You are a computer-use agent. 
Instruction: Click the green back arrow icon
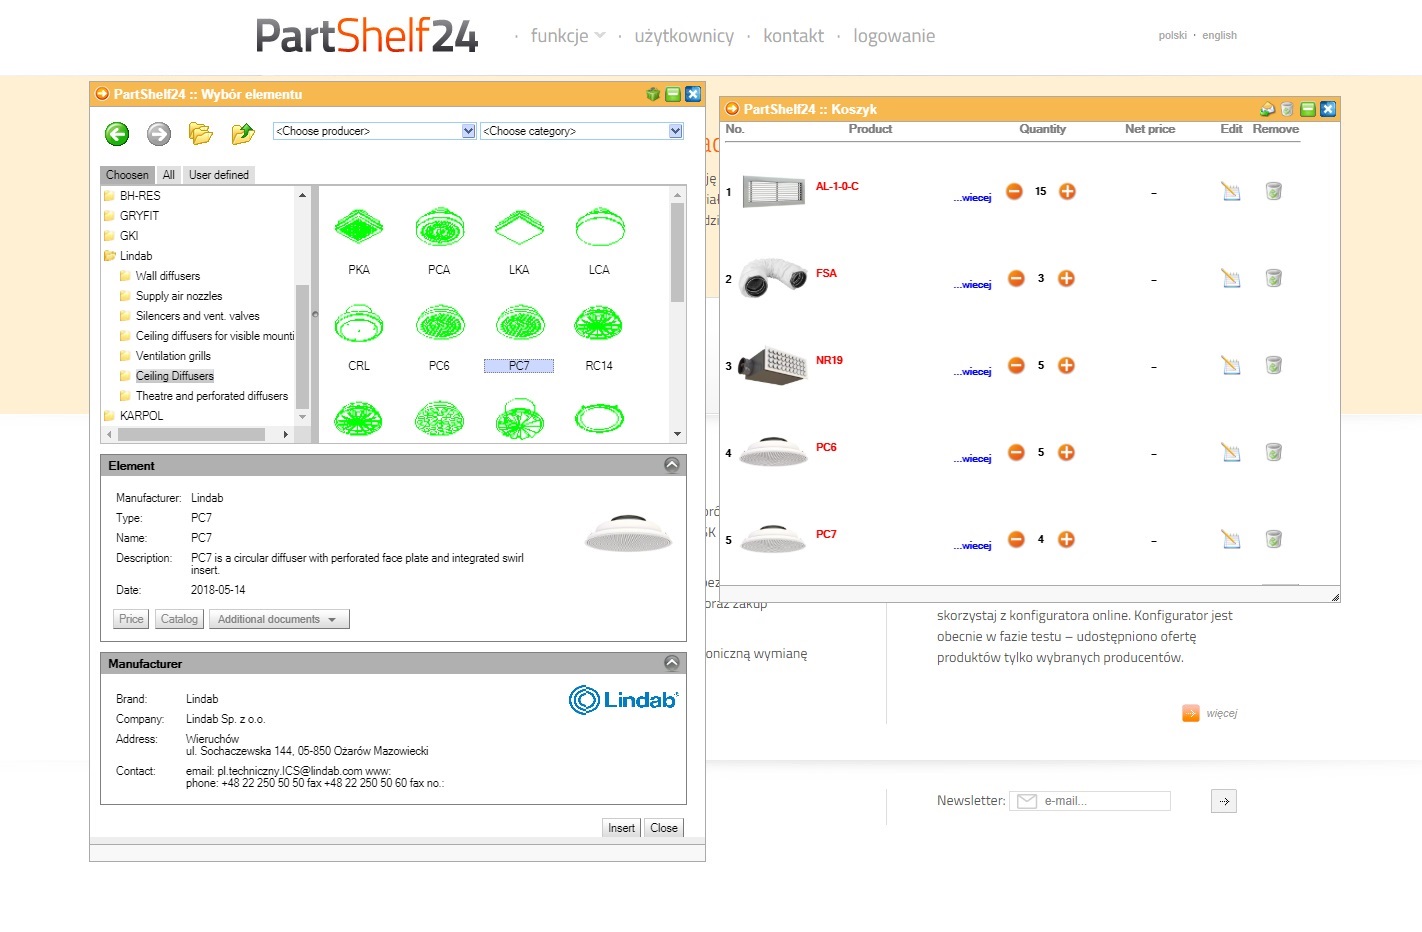[x=117, y=133]
